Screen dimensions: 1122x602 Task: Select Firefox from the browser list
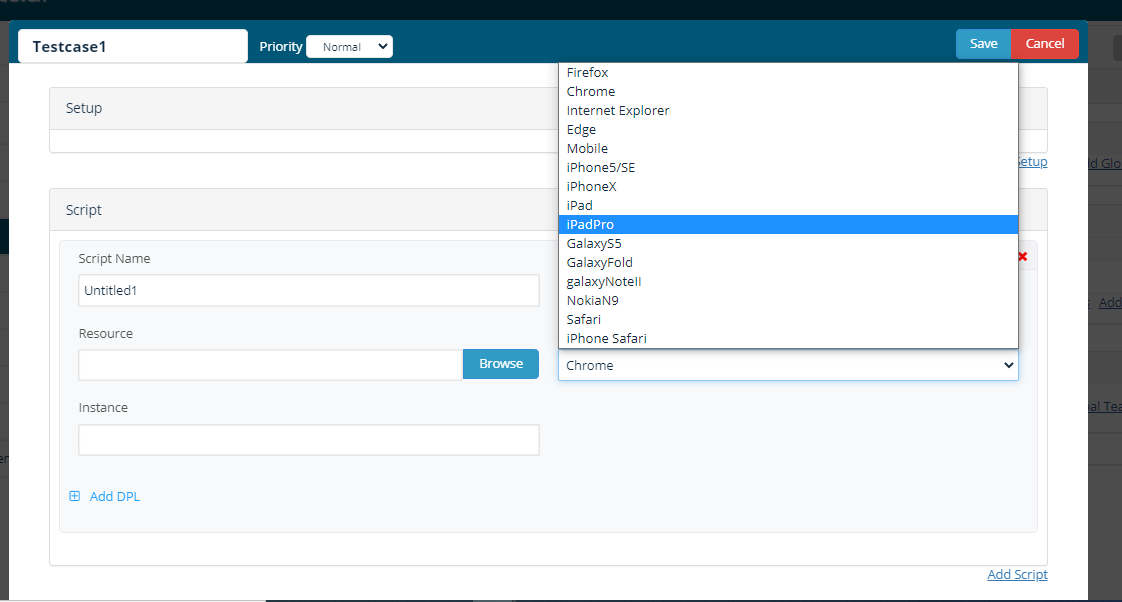coord(788,72)
